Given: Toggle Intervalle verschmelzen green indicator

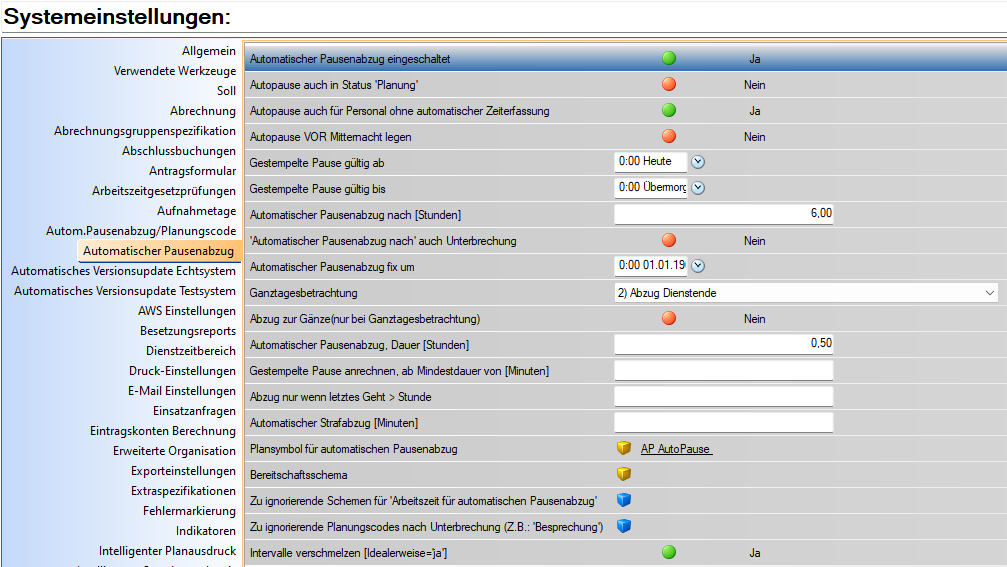Looking at the screenshot, I should pos(669,552).
